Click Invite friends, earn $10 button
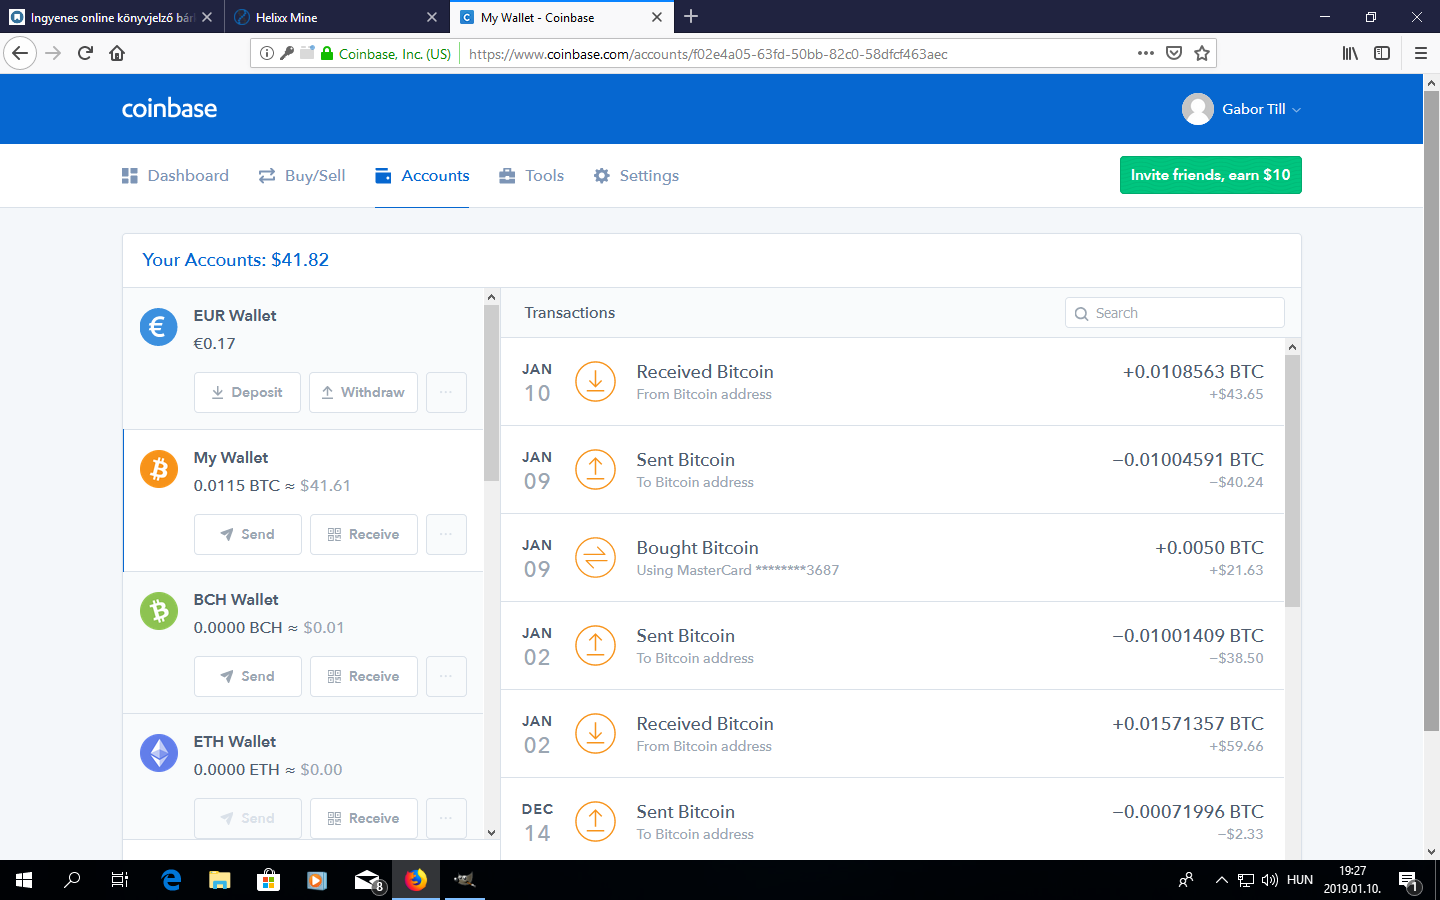The height and width of the screenshot is (900, 1440). pyautogui.click(x=1210, y=175)
